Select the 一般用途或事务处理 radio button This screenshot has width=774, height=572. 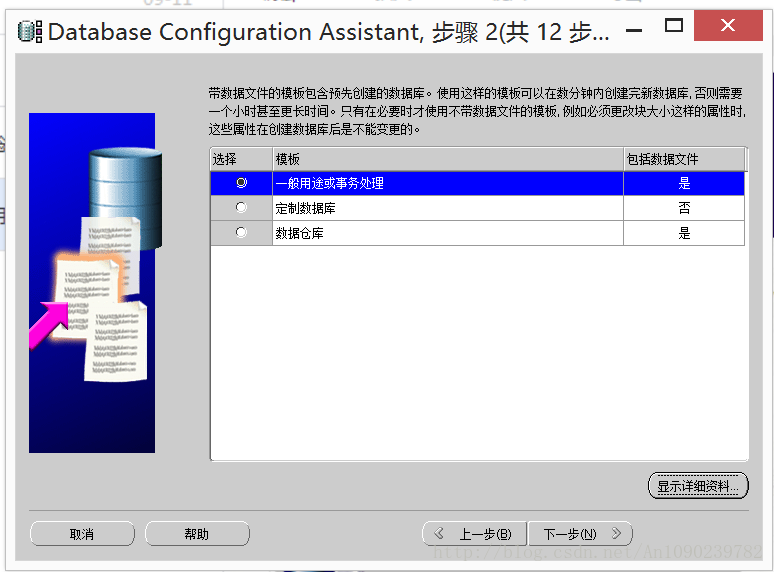point(241,183)
